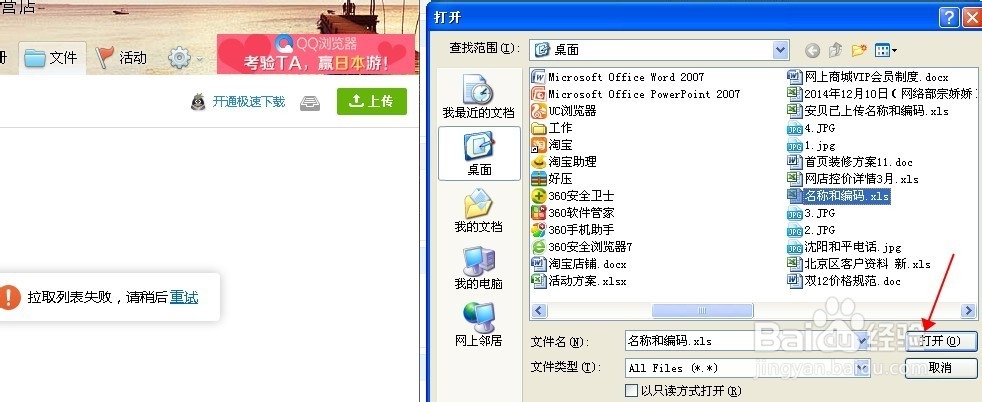The image size is (982, 402).
Task: Click the horizontal scrollbar thumb in file list
Action: pyautogui.click(x=702, y=311)
